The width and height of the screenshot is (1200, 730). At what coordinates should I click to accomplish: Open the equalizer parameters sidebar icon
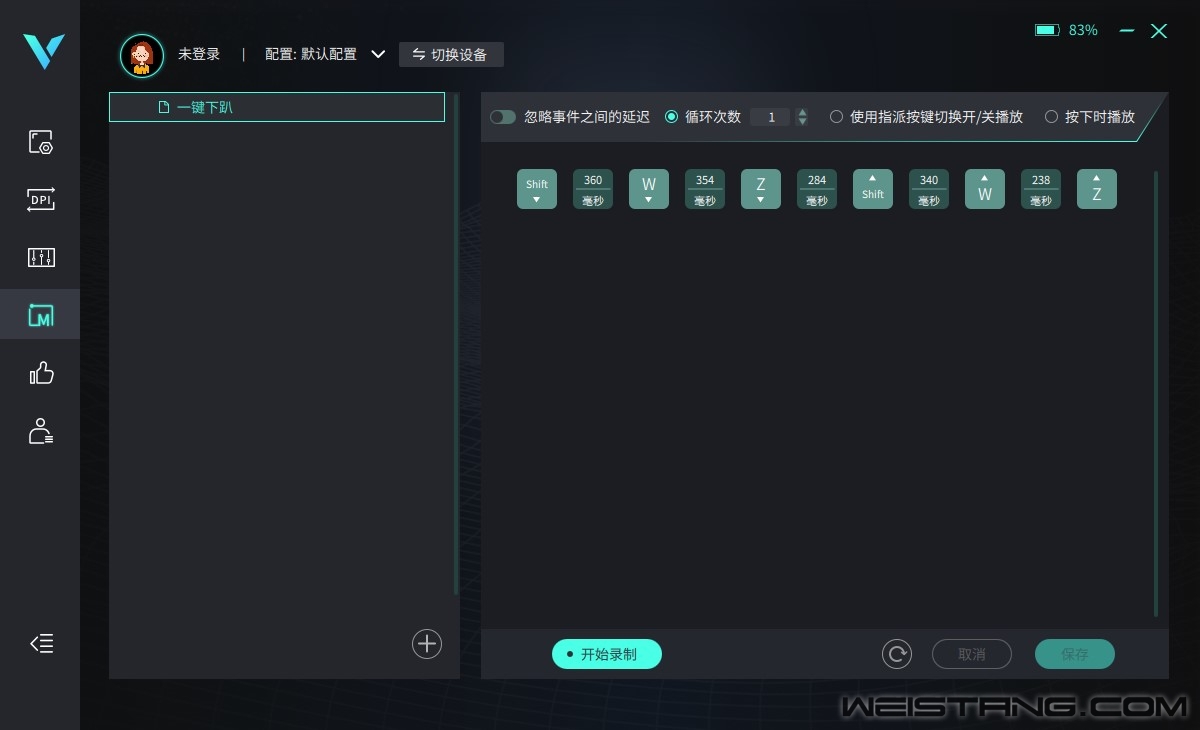tap(40, 258)
